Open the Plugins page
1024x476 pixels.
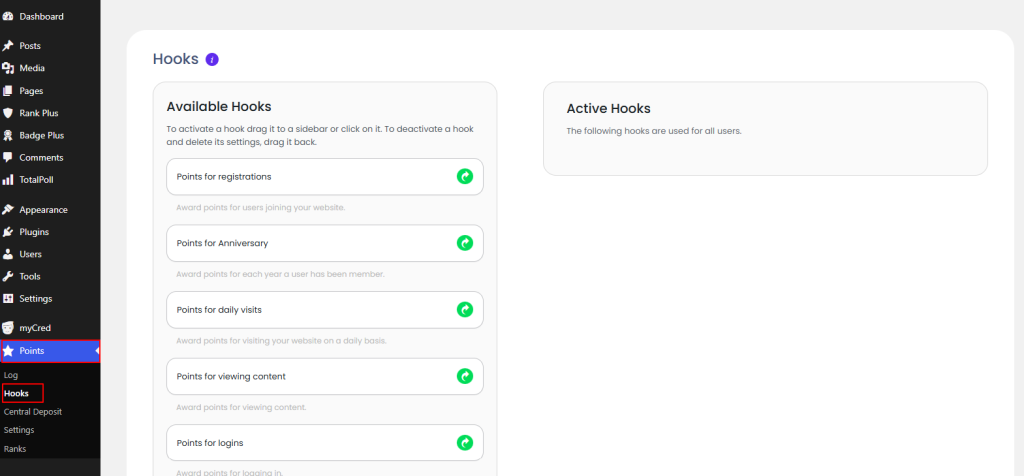pos(34,232)
